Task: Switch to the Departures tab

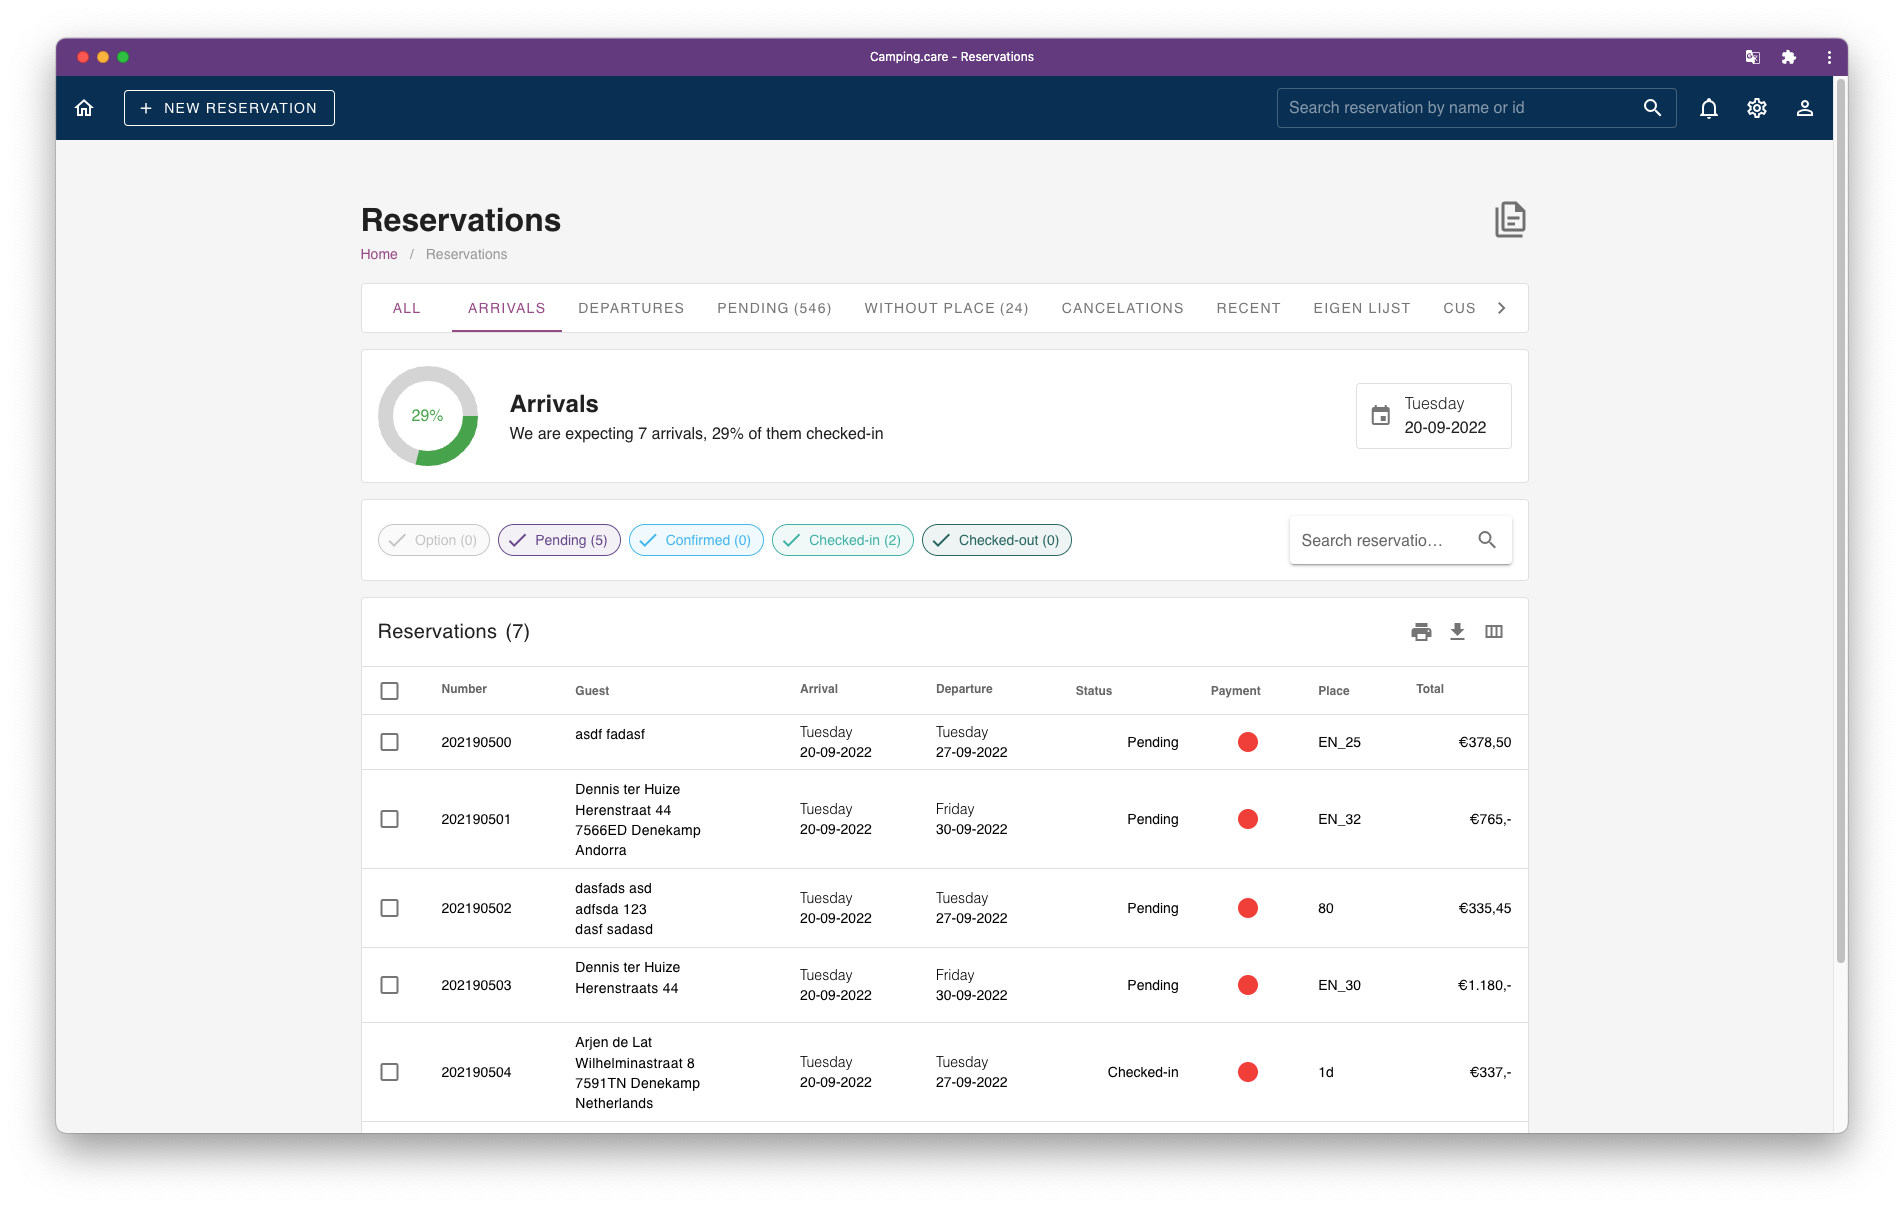Action: 631,308
